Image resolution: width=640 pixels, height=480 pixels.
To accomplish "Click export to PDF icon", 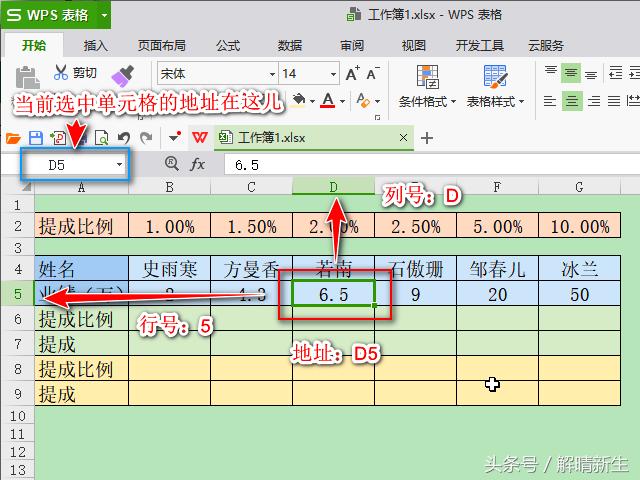I will [x=58, y=138].
